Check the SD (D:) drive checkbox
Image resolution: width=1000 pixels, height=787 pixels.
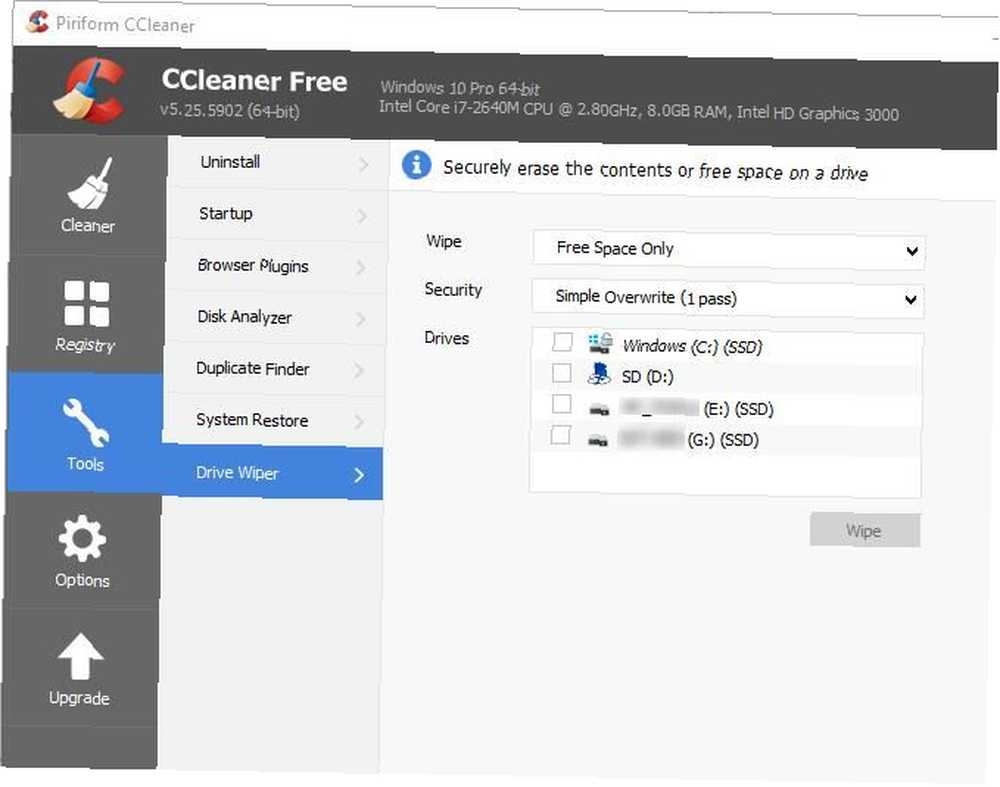pos(561,372)
